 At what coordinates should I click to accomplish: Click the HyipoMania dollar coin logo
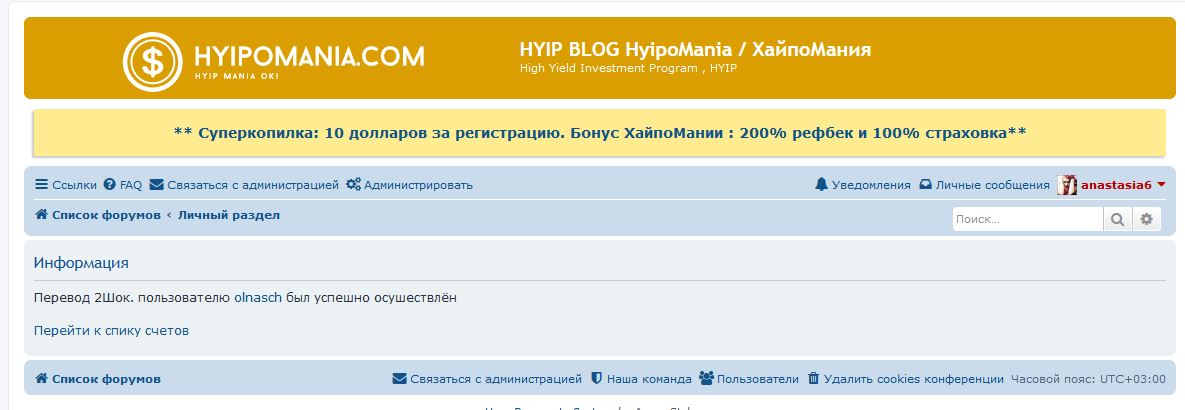click(152, 61)
